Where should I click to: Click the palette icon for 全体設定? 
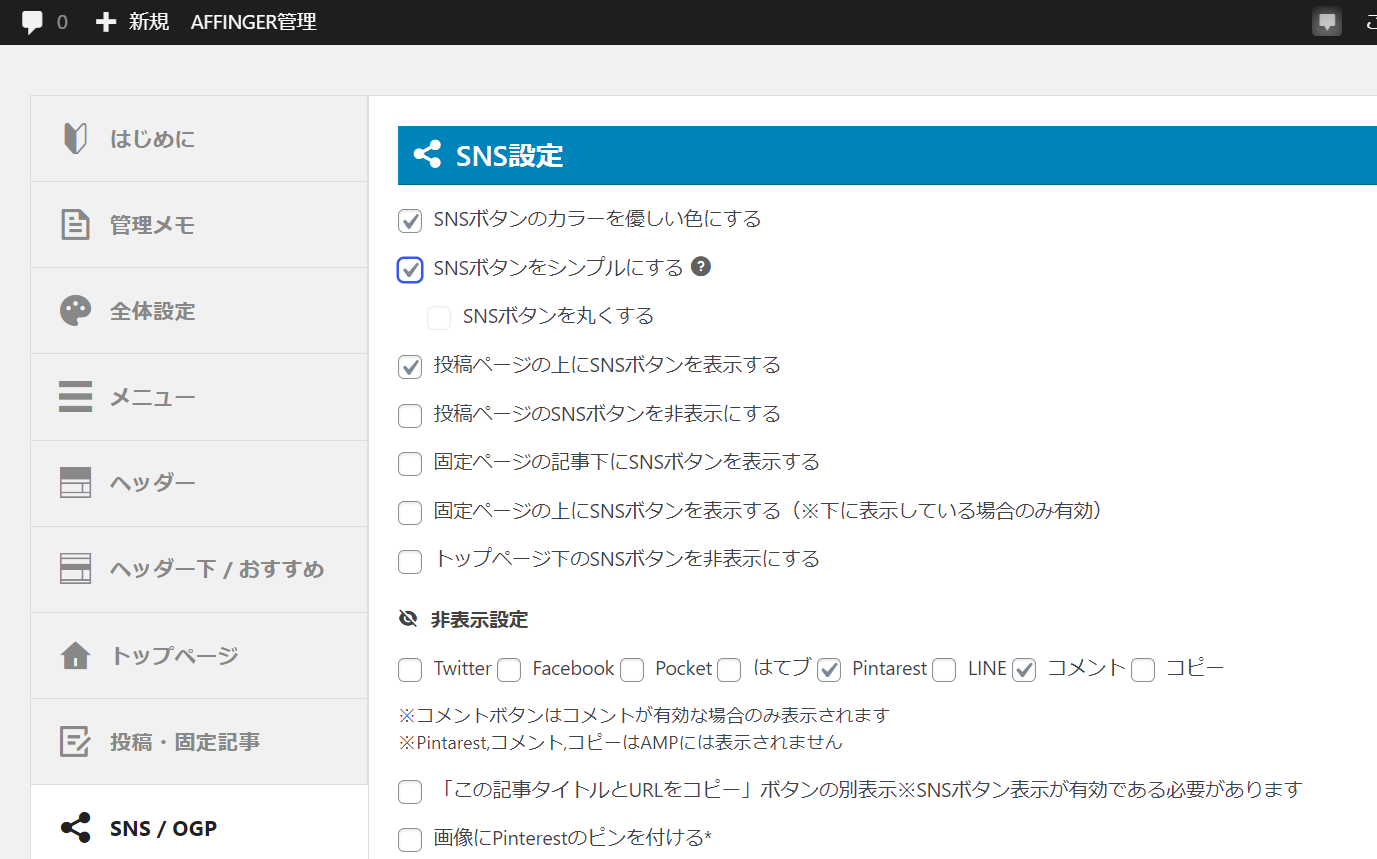(75, 311)
